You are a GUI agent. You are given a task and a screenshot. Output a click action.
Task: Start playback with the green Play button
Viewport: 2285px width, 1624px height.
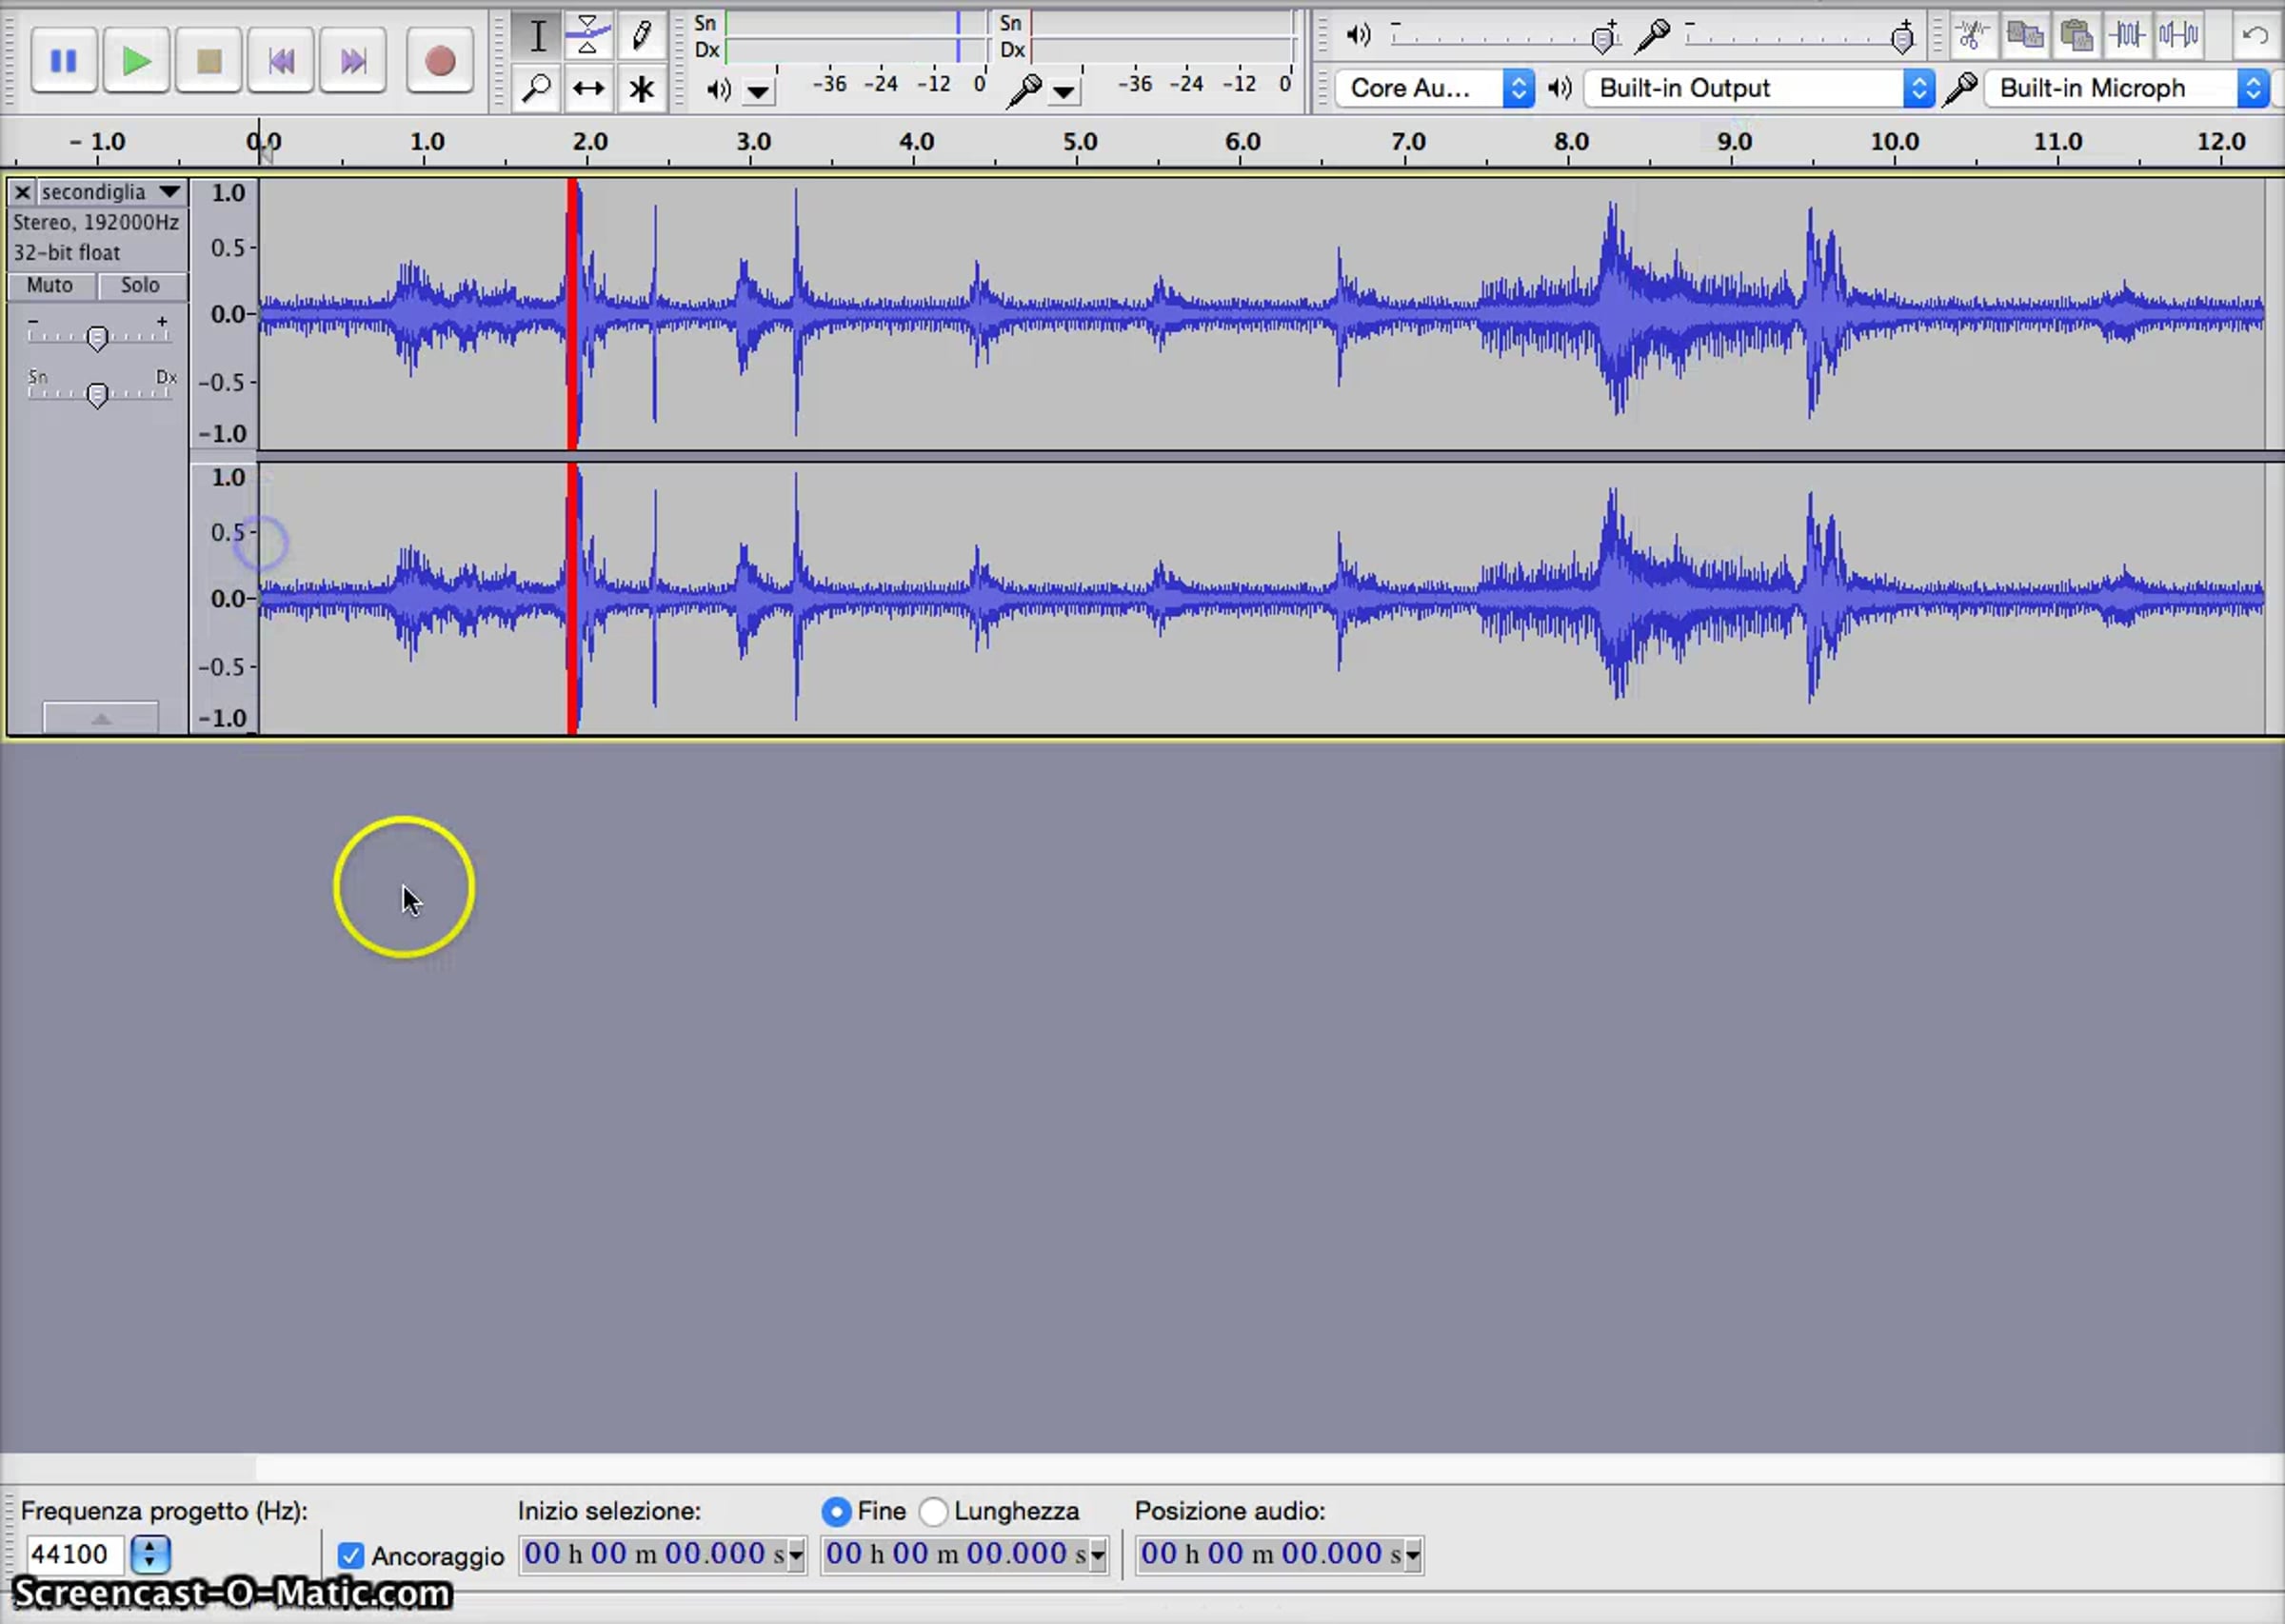tap(136, 62)
